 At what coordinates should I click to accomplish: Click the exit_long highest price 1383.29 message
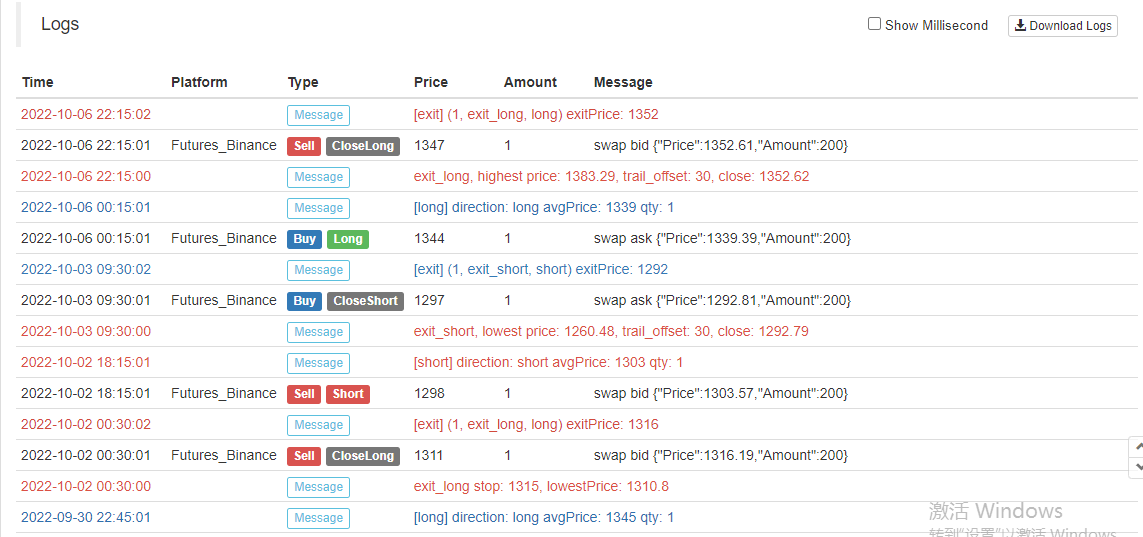[611, 176]
